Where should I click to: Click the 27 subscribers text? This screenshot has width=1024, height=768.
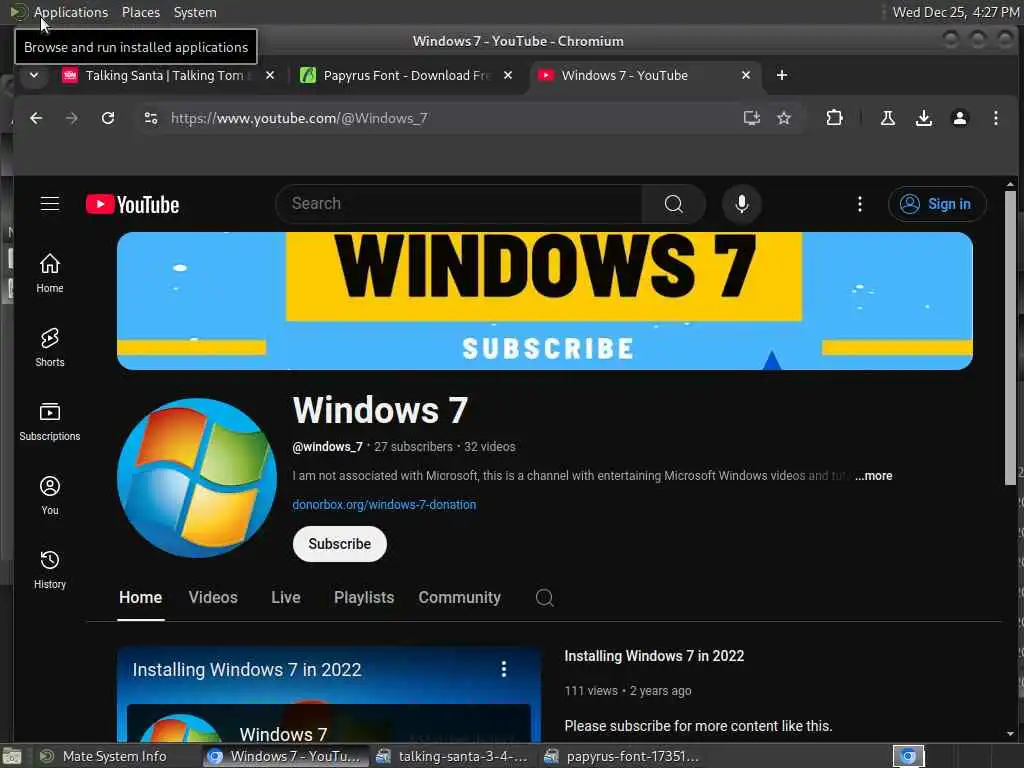click(x=413, y=447)
